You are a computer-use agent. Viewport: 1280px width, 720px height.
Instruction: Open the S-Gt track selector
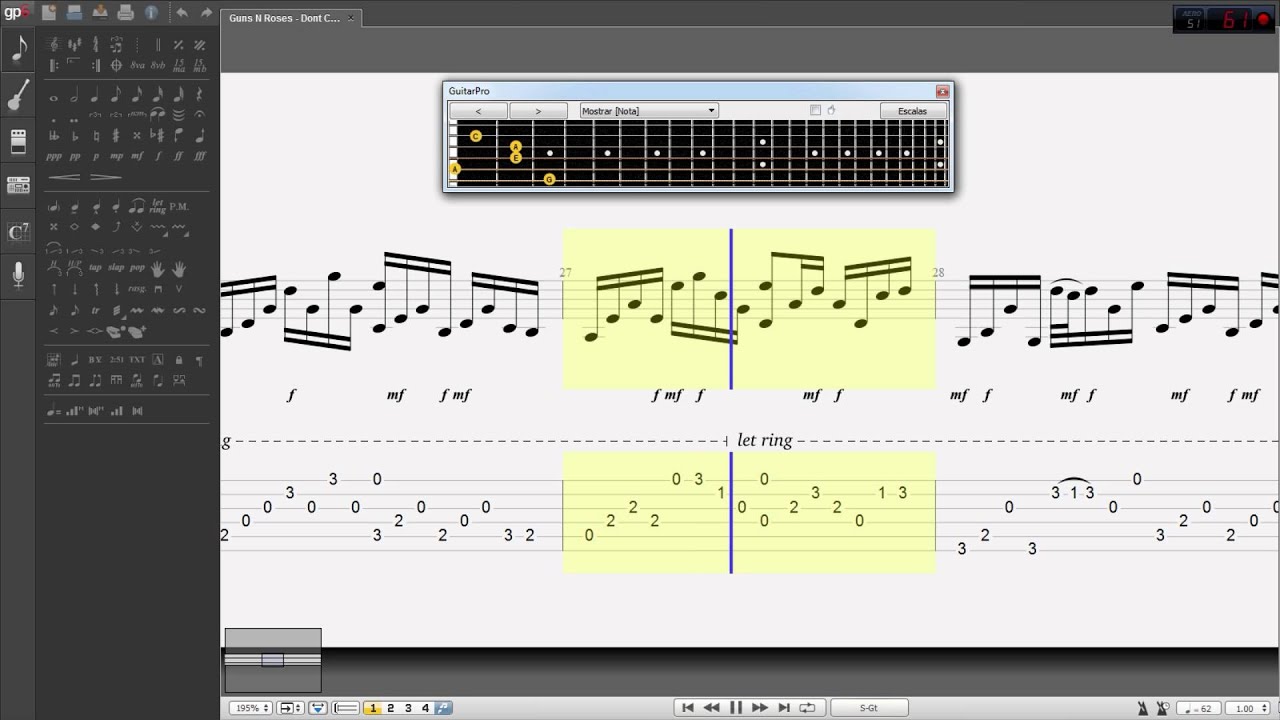pyautogui.click(x=869, y=708)
